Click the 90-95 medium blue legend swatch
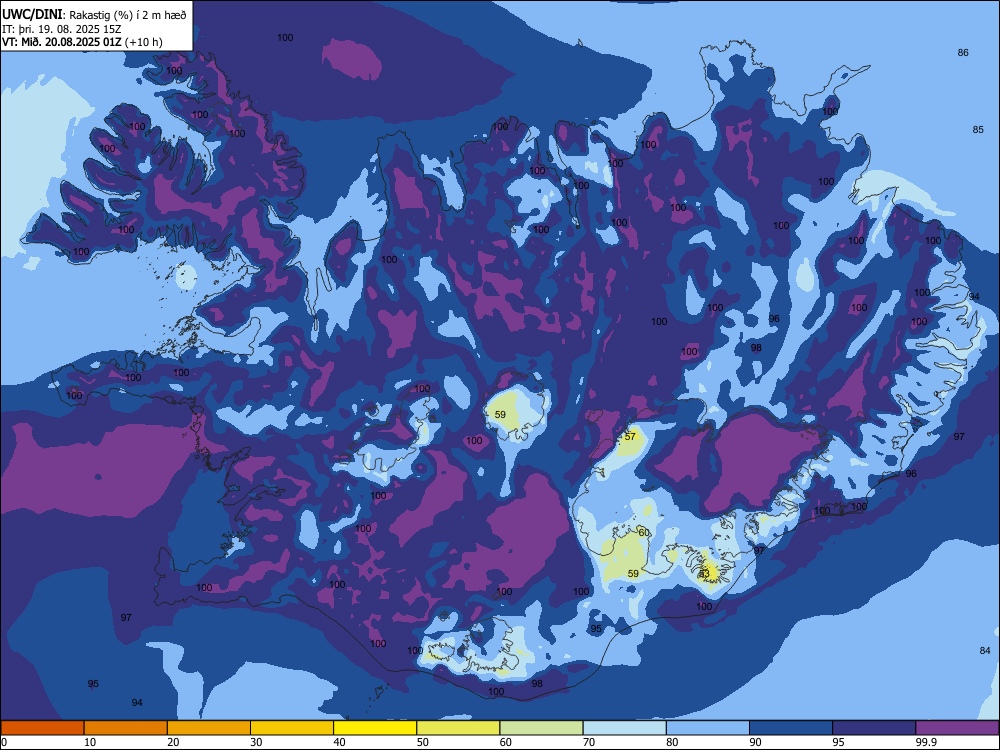Viewport: 1000px width, 750px height. (x=791, y=728)
